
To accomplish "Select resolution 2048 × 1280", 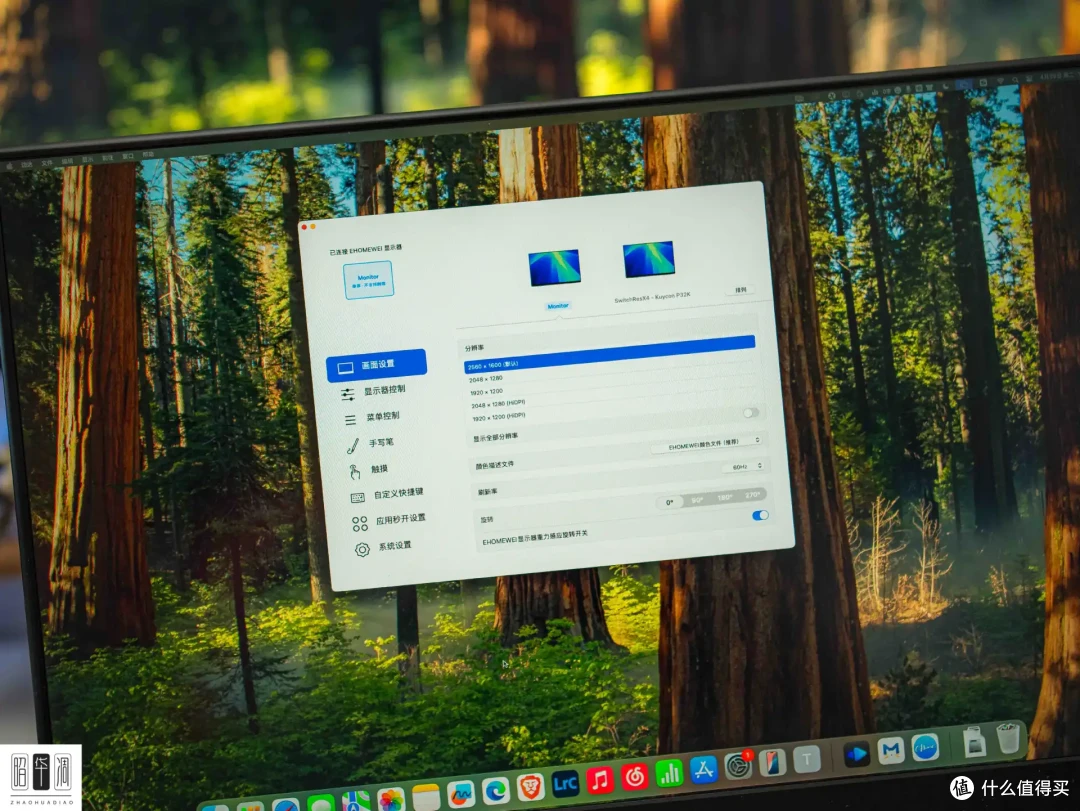I will [485, 379].
